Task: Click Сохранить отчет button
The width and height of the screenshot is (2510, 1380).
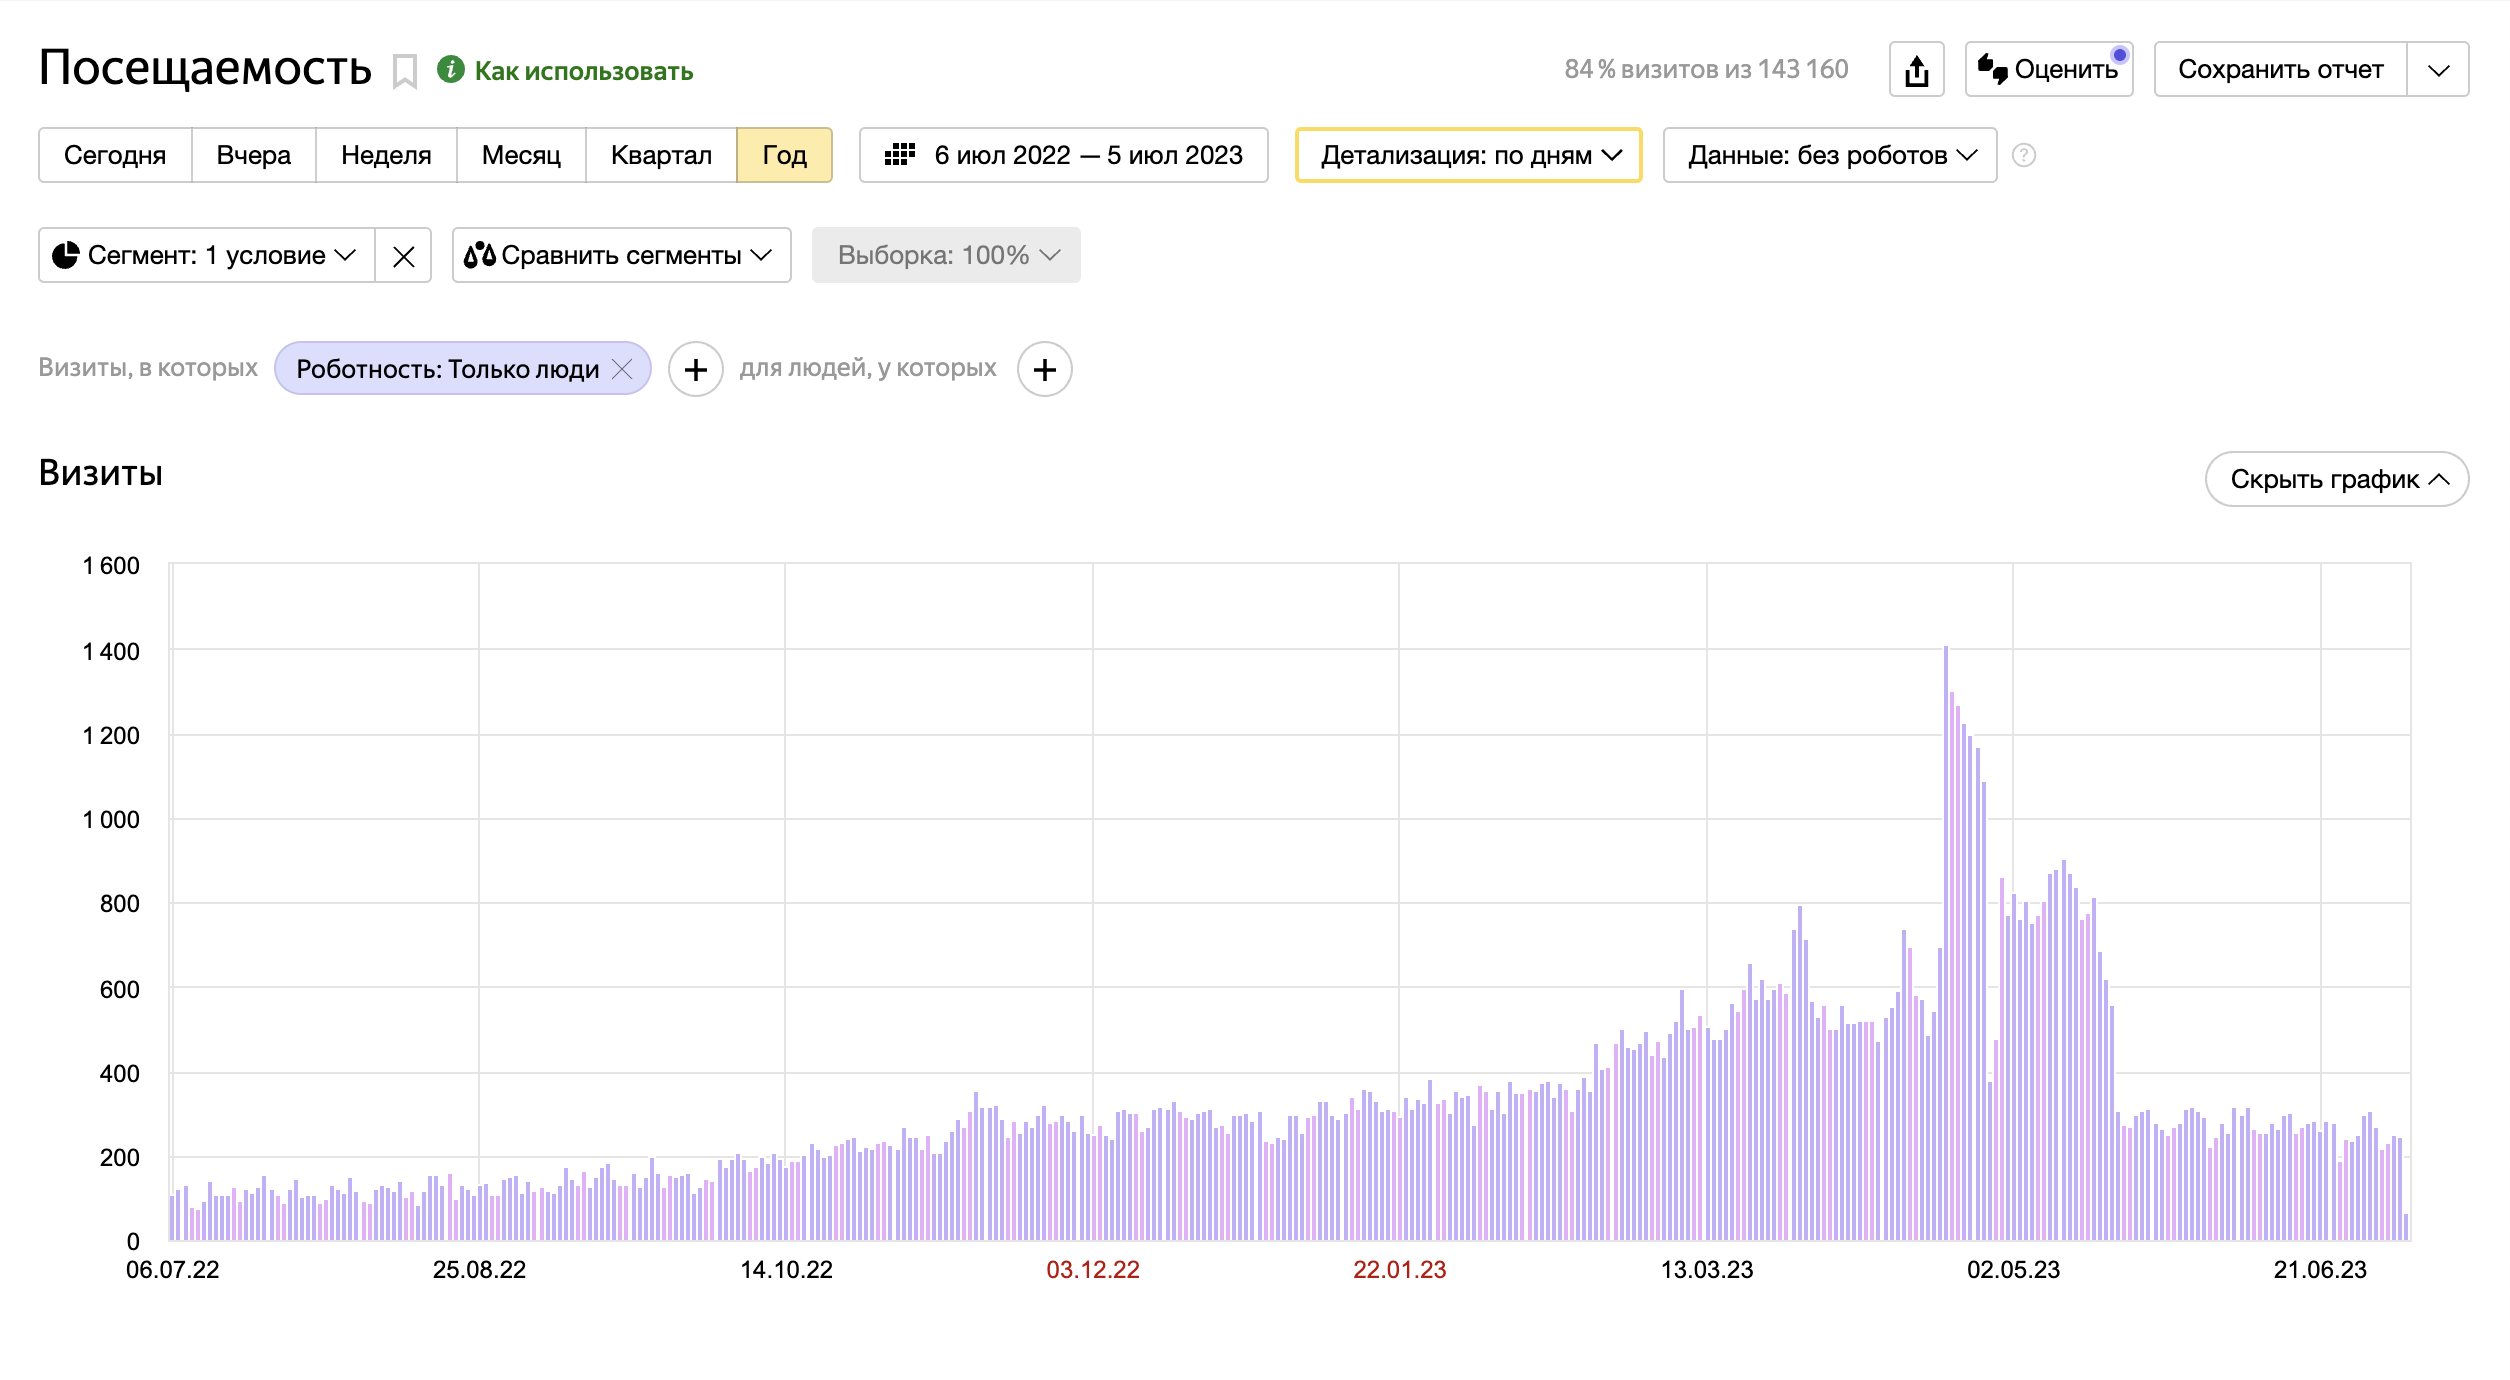Action: click(2280, 70)
